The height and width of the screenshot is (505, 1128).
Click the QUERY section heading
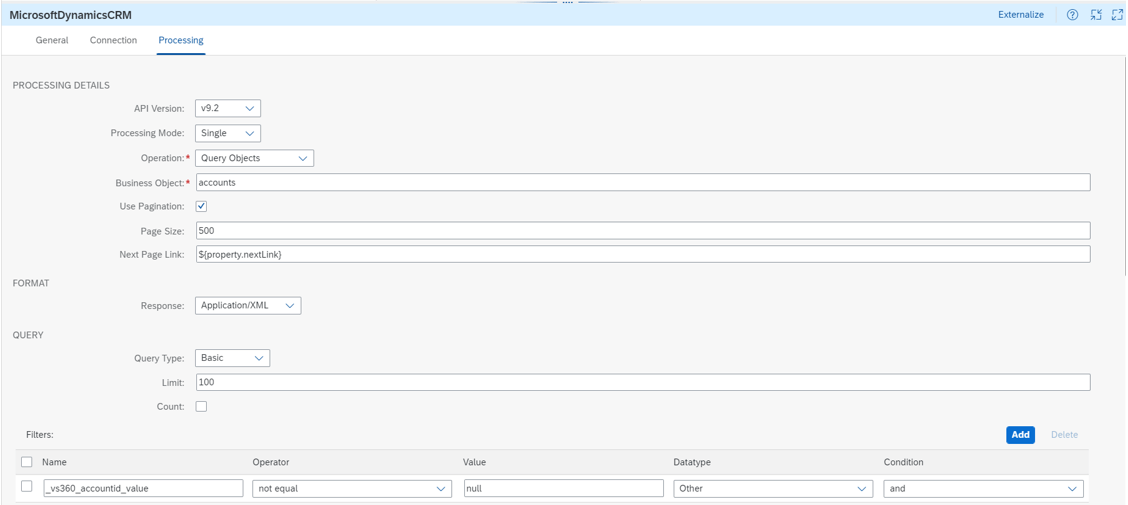click(28, 335)
